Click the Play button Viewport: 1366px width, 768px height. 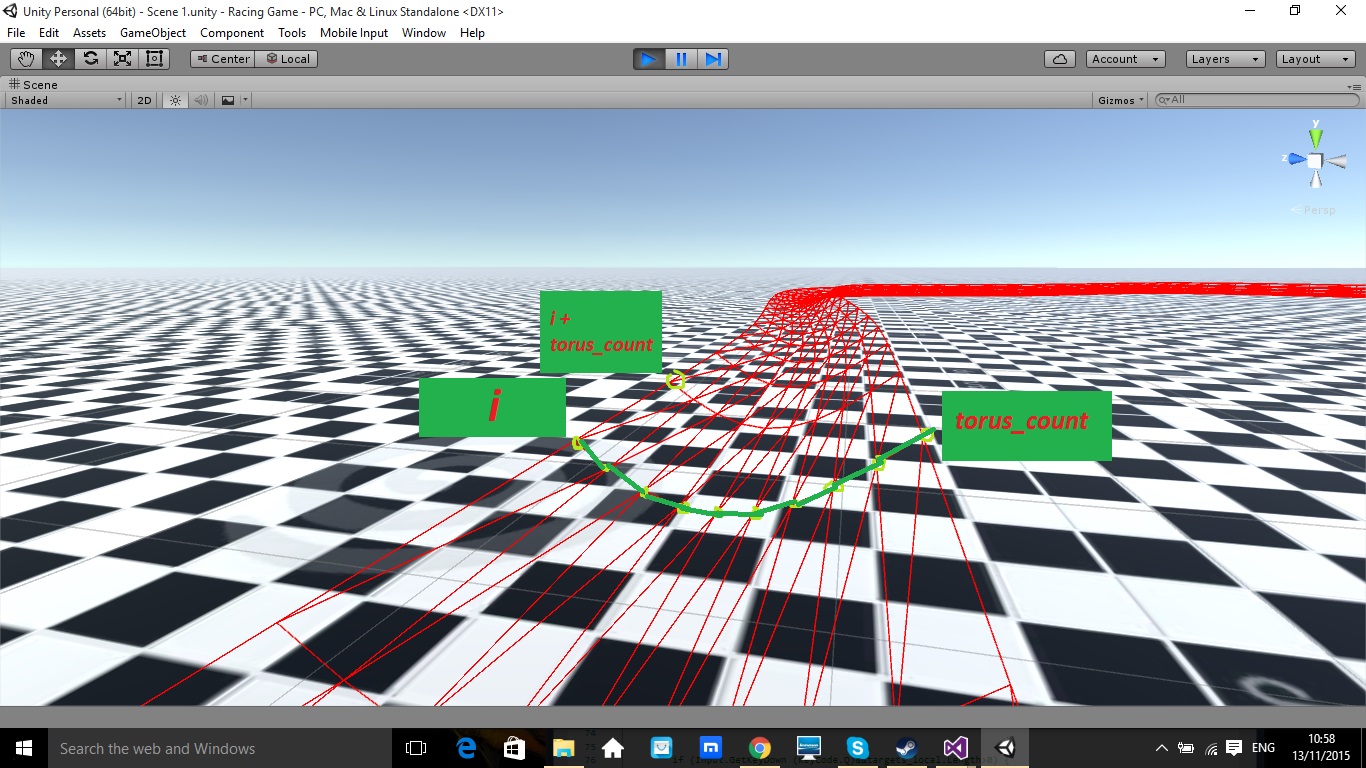(649, 59)
